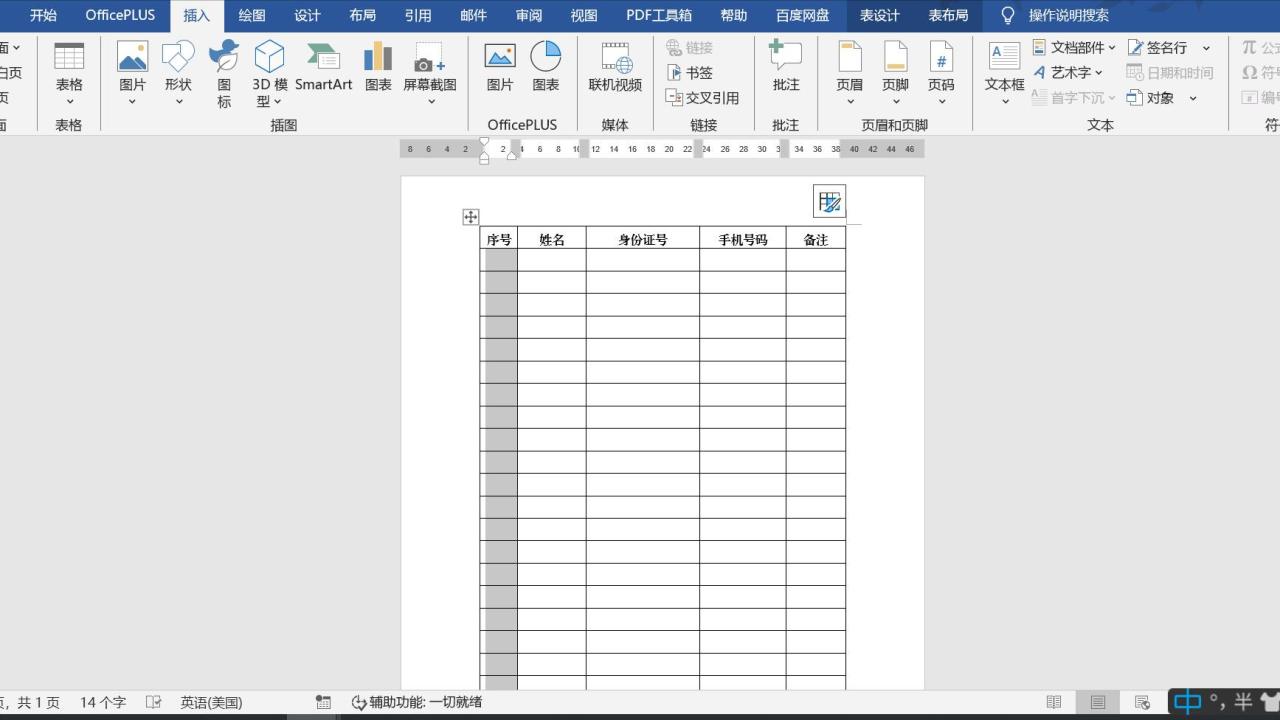The width and height of the screenshot is (1280, 720).
Task: Click the table move handle above the table
Action: pos(470,216)
